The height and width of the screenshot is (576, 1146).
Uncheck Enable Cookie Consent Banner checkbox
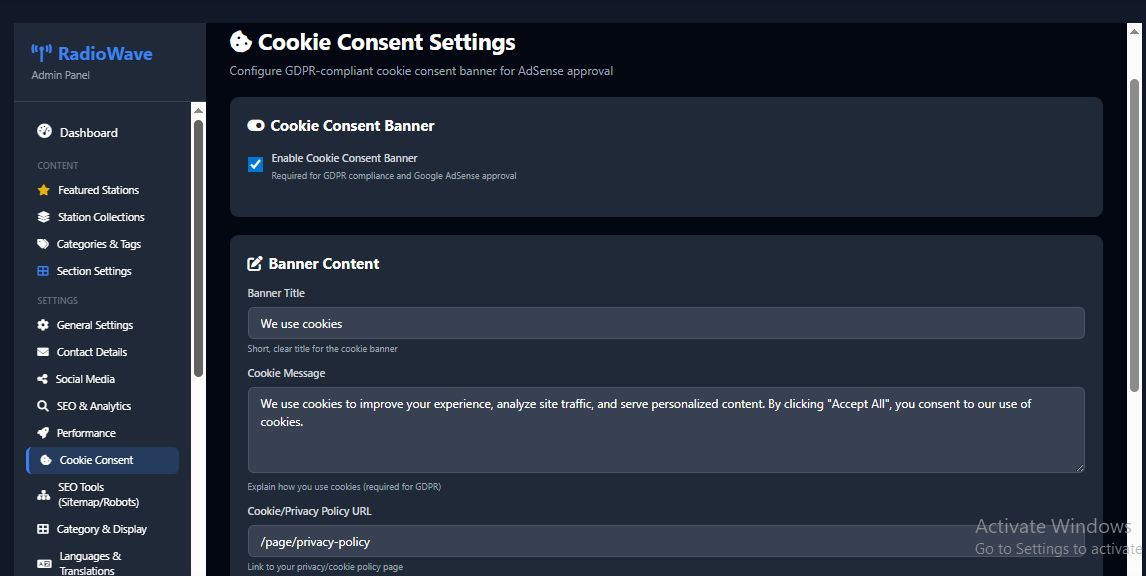tap(255, 164)
